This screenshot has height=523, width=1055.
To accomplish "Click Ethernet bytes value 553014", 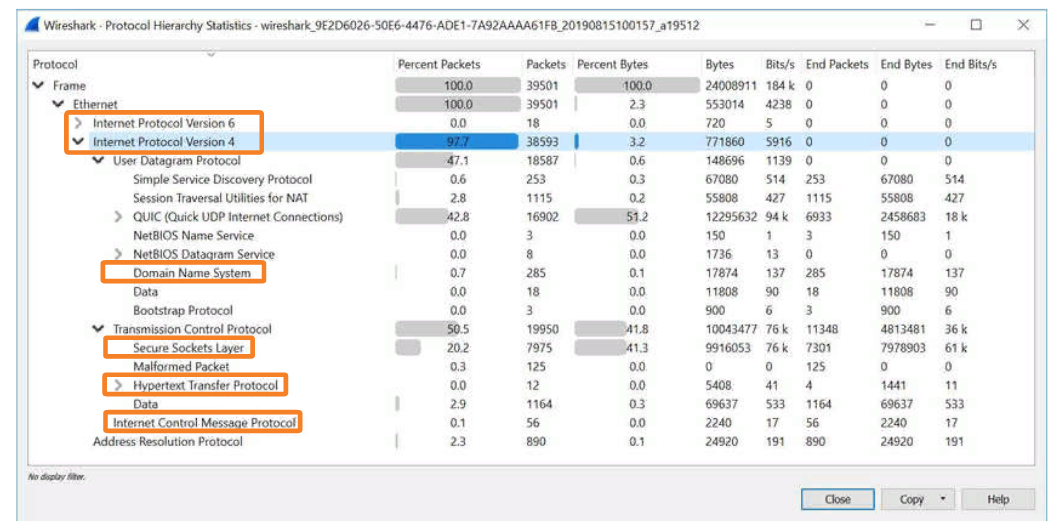I will click(x=725, y=104).
